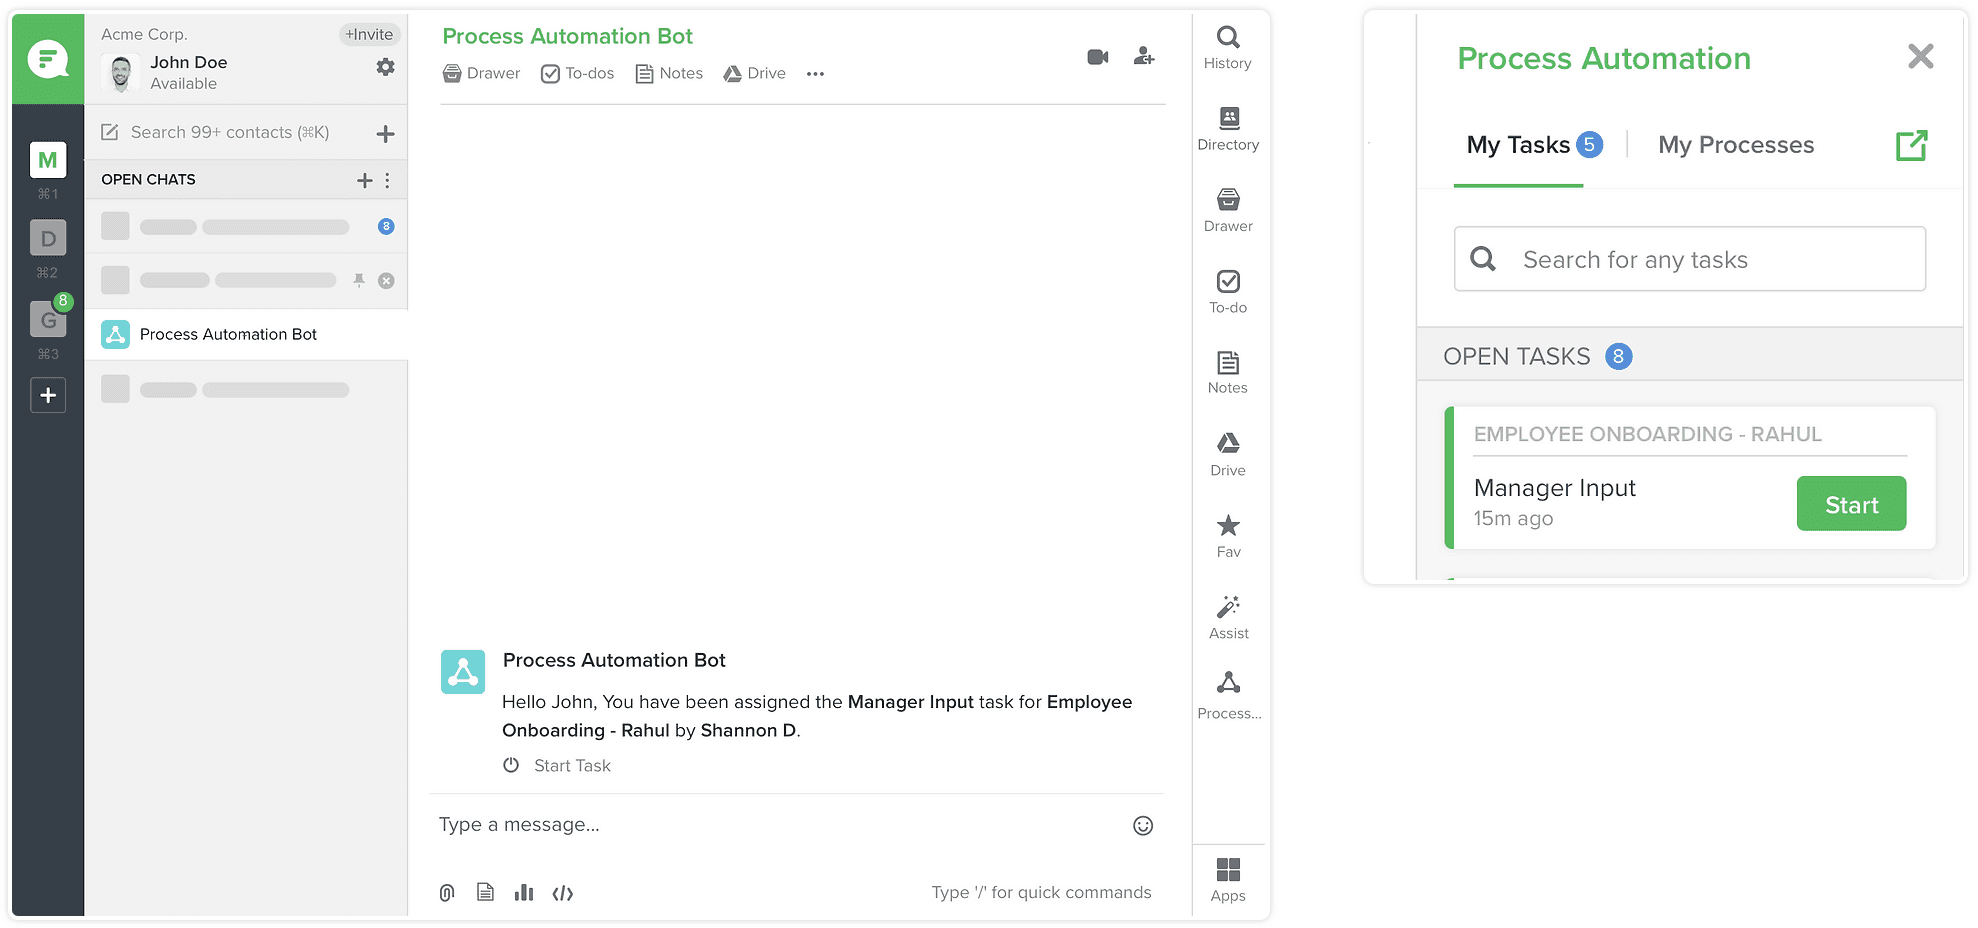
Task: Add a new team with plus button
Action: (48, 395)
